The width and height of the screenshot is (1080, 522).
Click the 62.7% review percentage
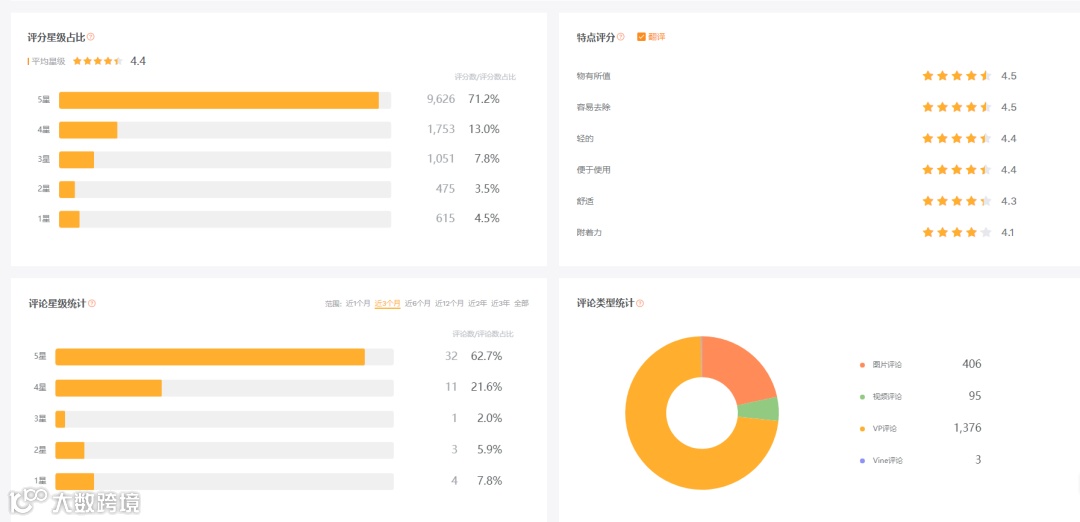click(x=486, y=356)
